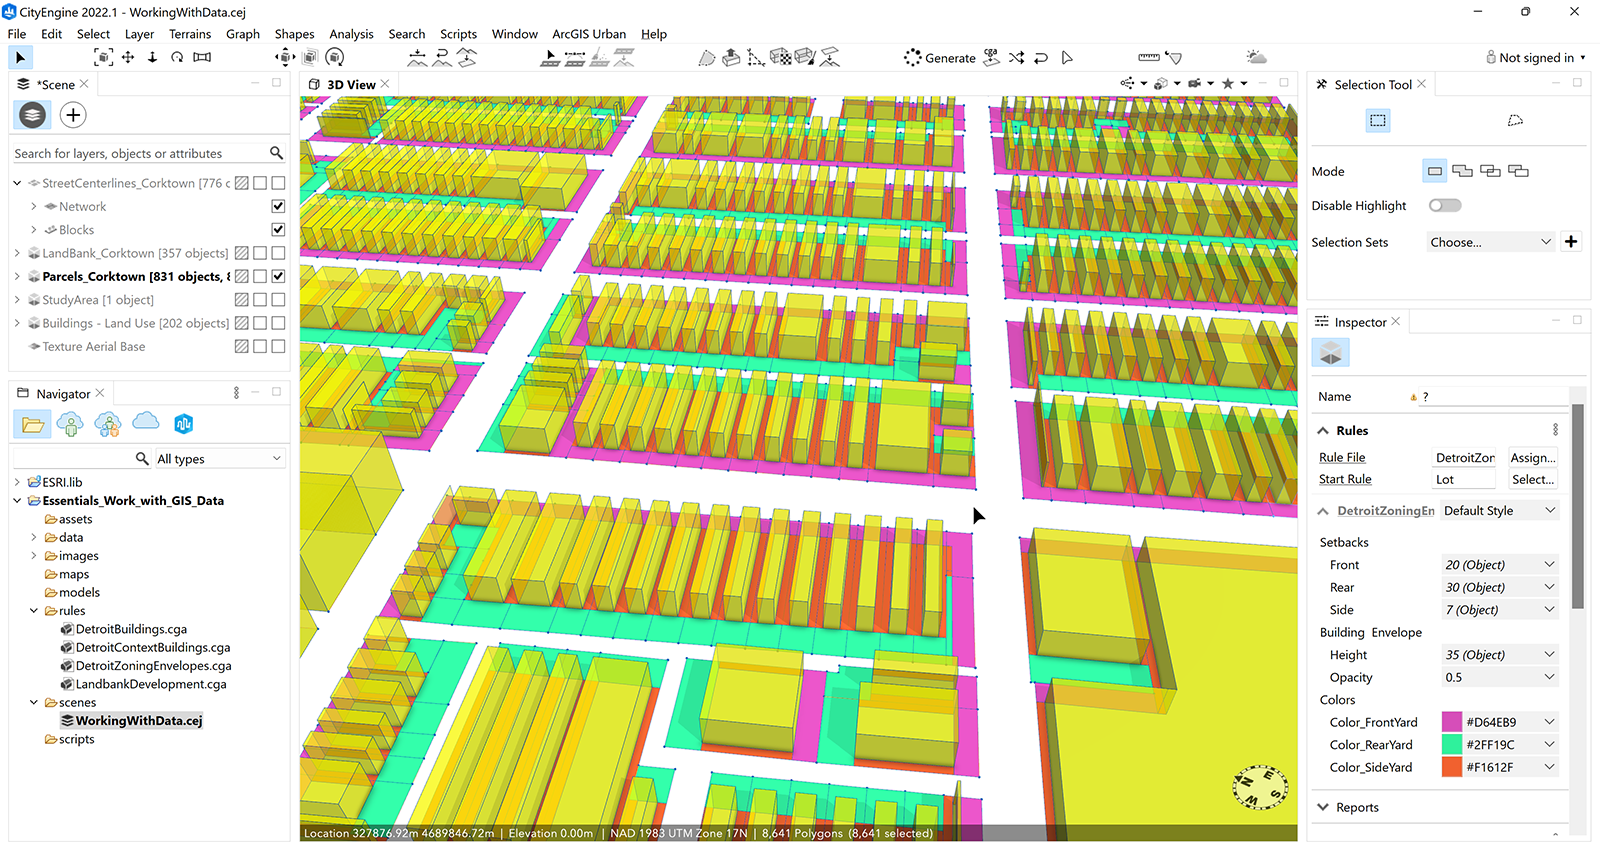The height and width of the screenshot is (850, 1600).
Task: Open the 3D View bookmarks star menu
Action: [1233, 84]
